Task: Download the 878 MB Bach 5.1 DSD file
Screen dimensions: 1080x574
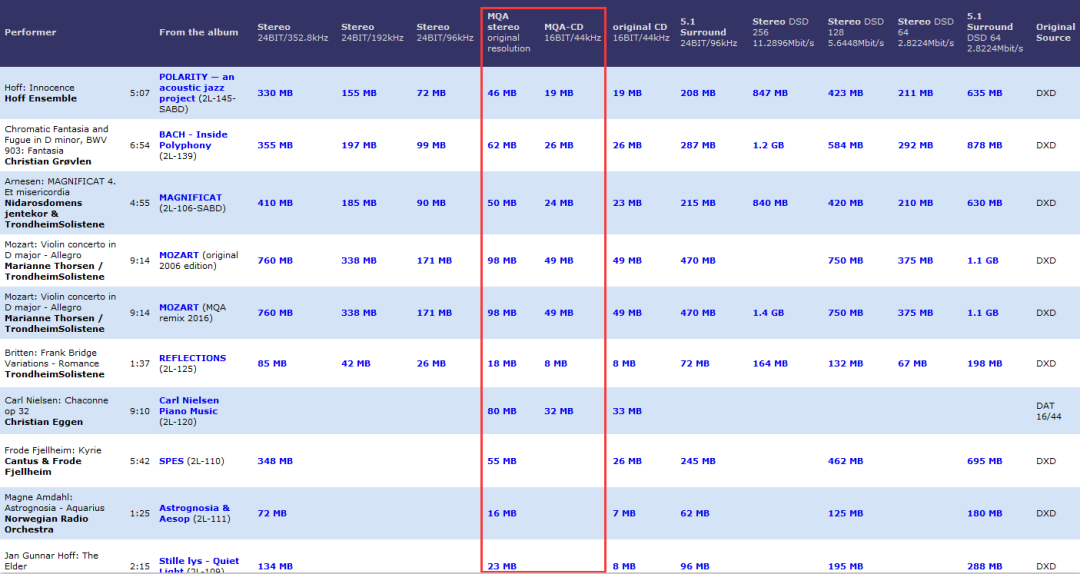Action: (984, 145)
